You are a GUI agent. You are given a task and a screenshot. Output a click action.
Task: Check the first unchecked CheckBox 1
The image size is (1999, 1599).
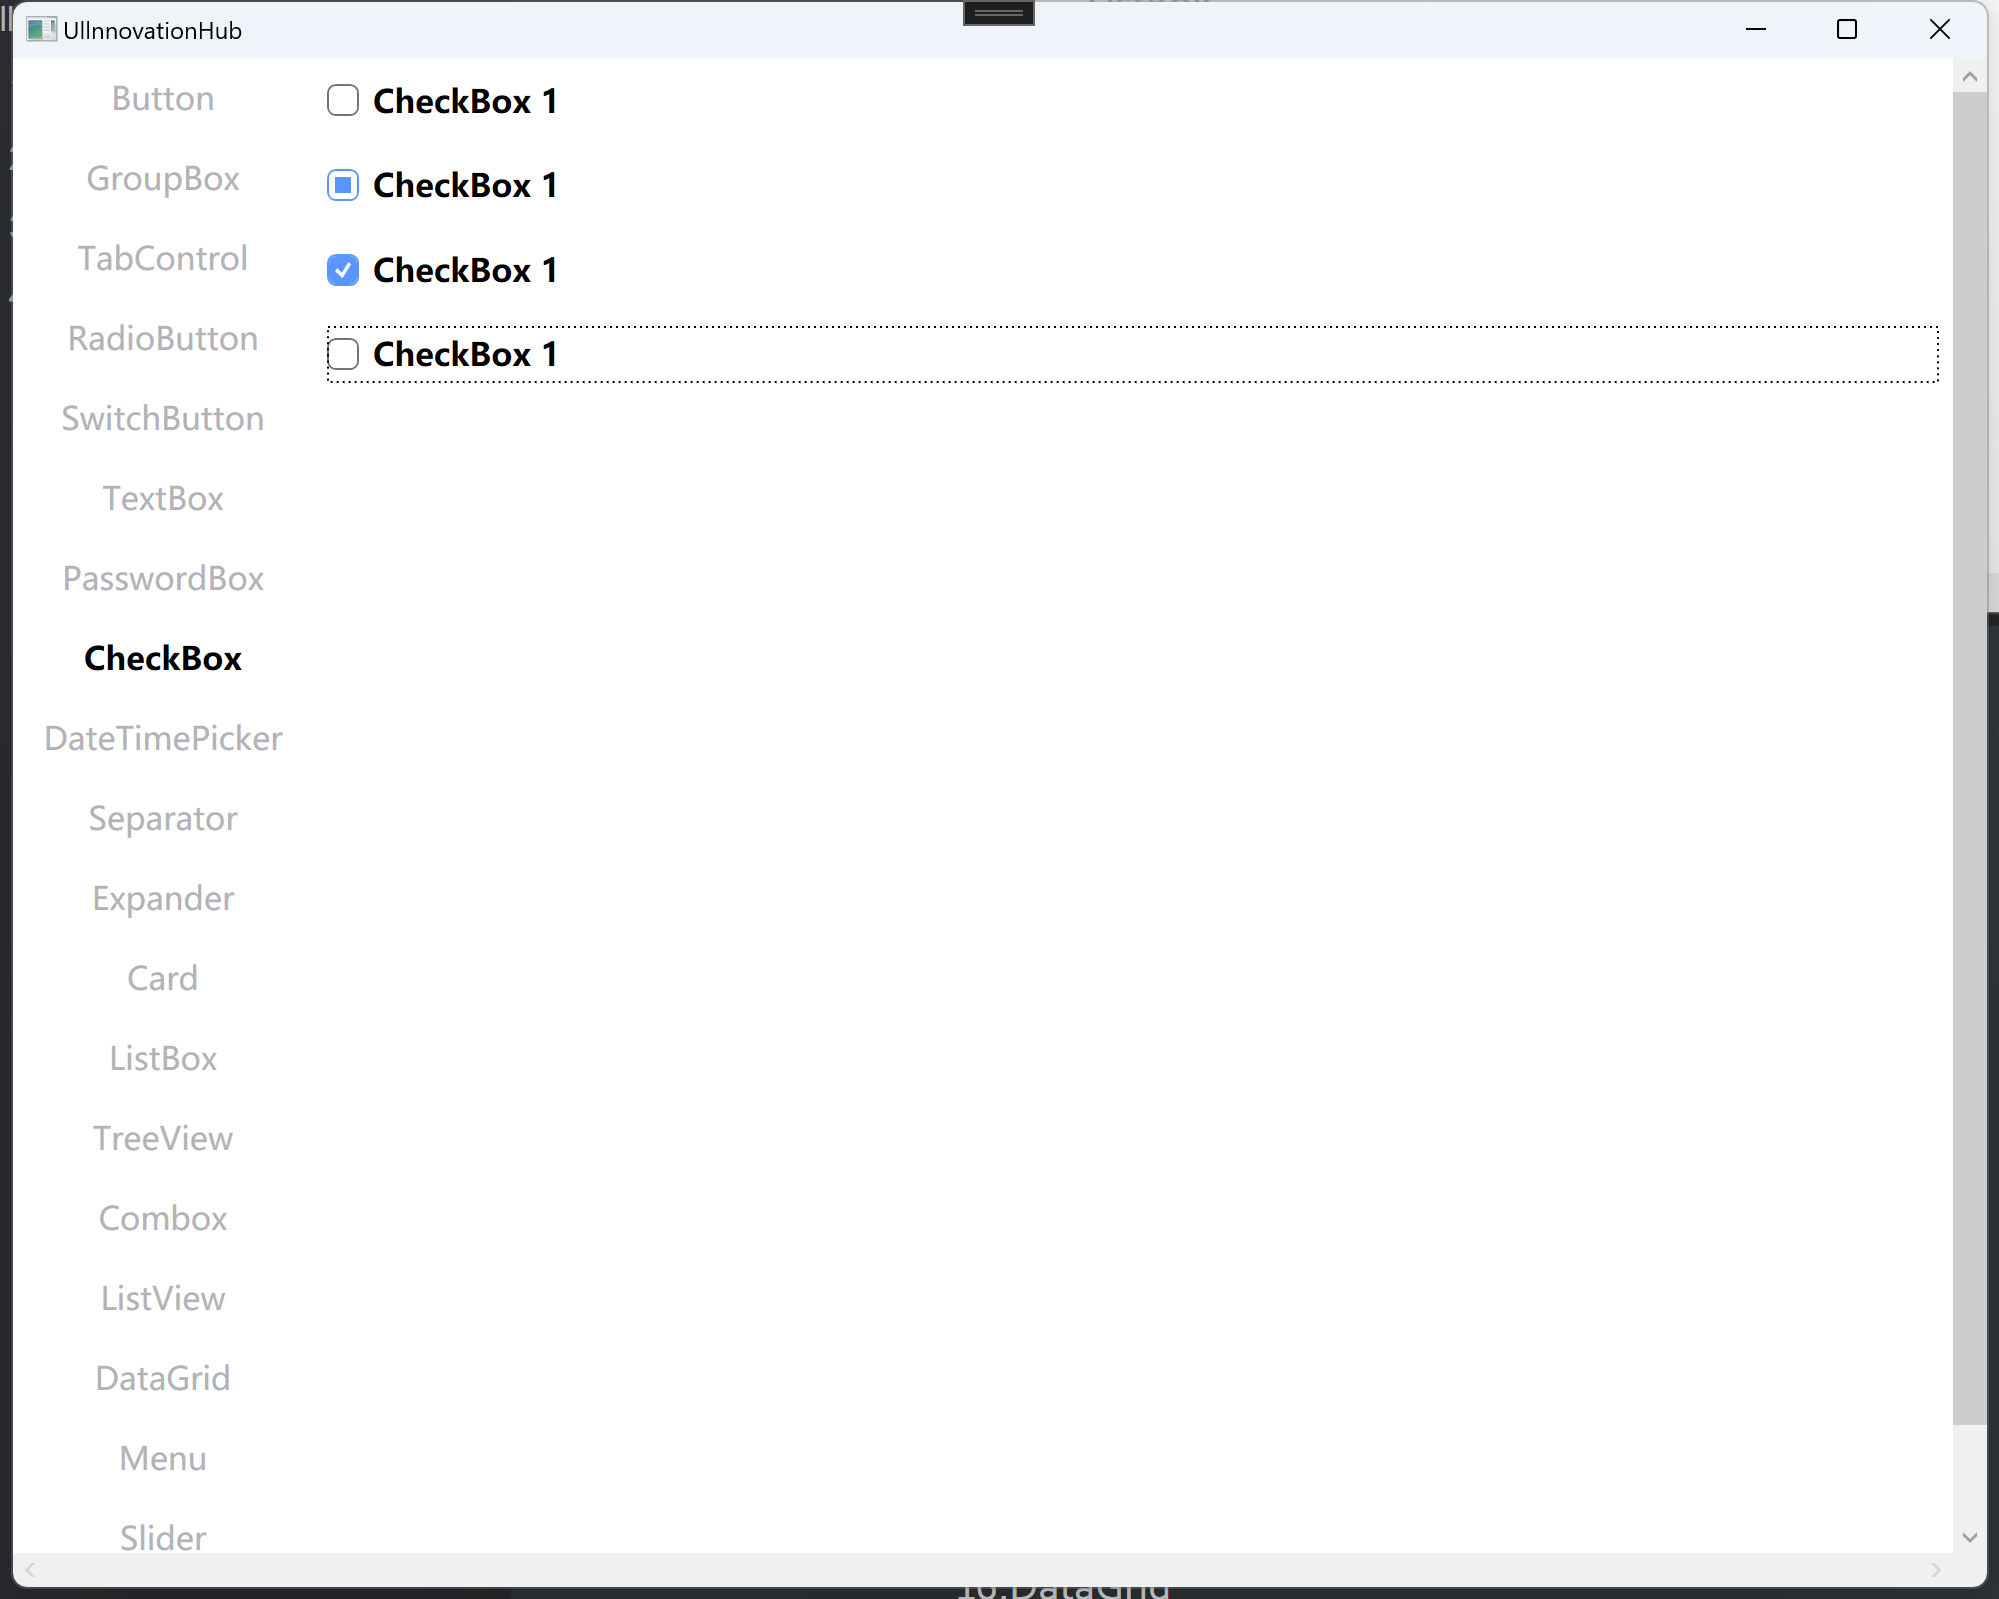click(343, 101)
